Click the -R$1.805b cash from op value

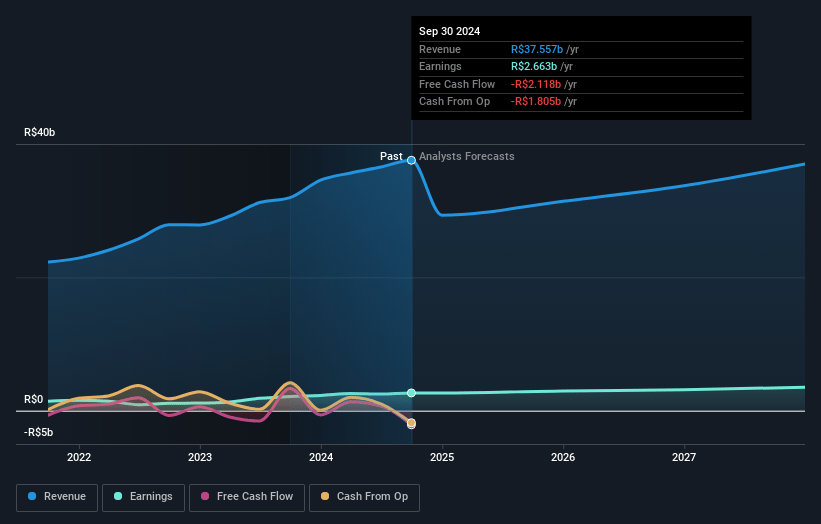click(536, 102)
